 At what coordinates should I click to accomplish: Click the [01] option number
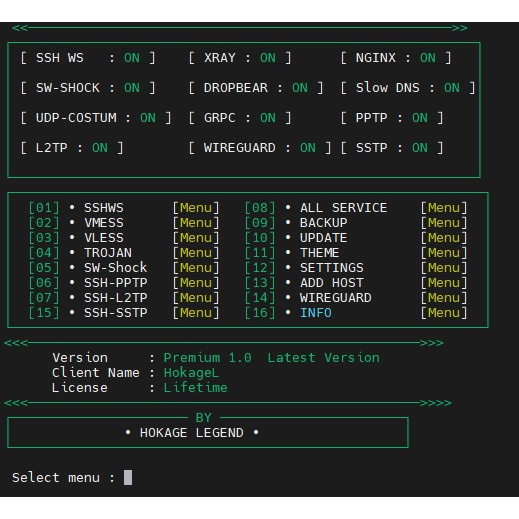pos(44,208)
